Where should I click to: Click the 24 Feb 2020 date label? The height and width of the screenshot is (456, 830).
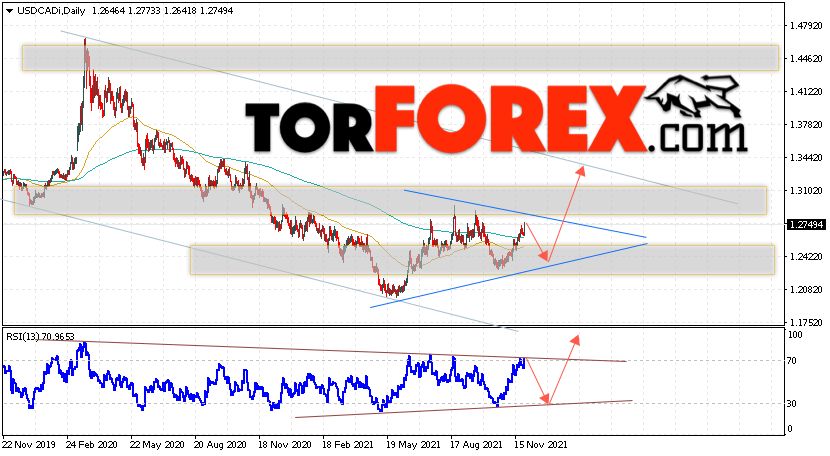(x=93, y=445)
